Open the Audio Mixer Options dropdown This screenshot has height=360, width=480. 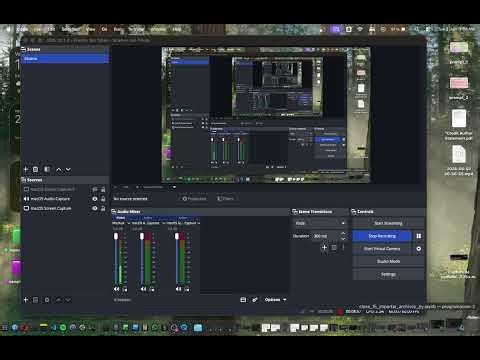[x=275, y=300]
